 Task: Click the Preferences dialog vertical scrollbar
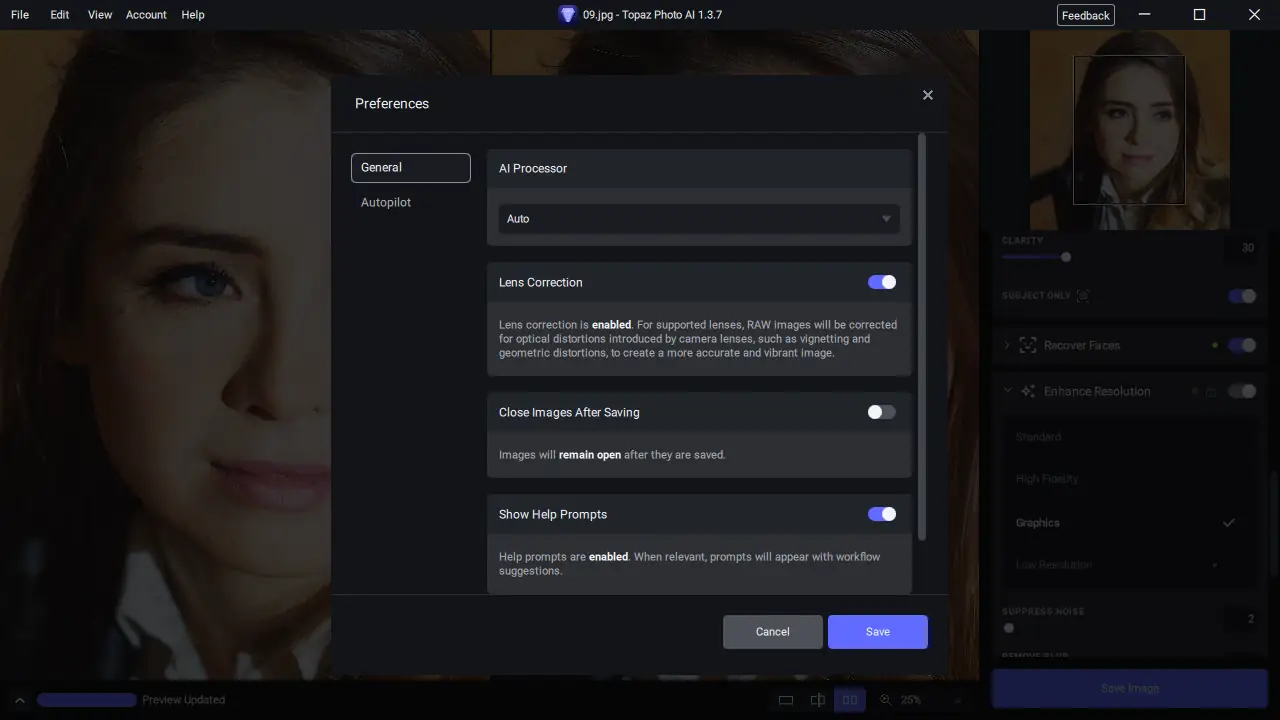coord(922,336)
